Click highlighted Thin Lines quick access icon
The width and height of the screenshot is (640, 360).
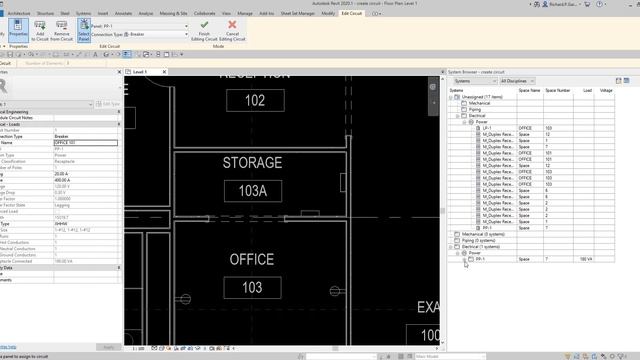[x=127, y=54]
